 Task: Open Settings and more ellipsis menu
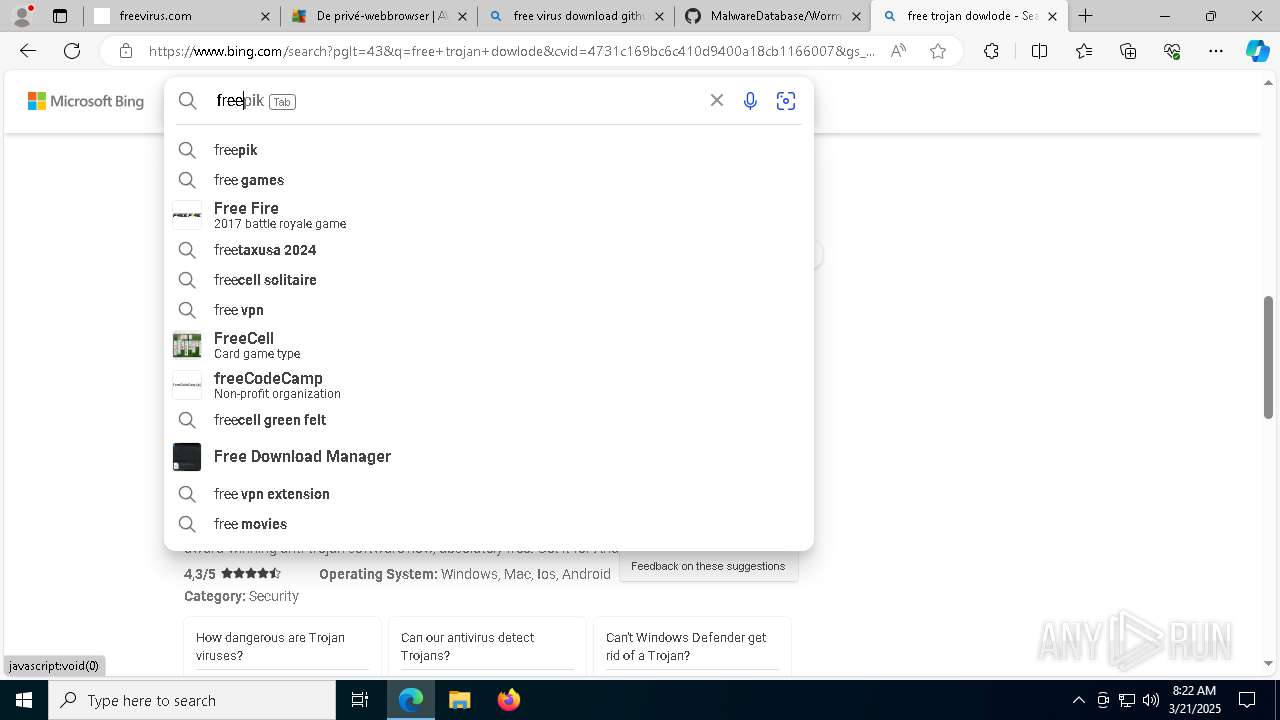(1216, 51)
